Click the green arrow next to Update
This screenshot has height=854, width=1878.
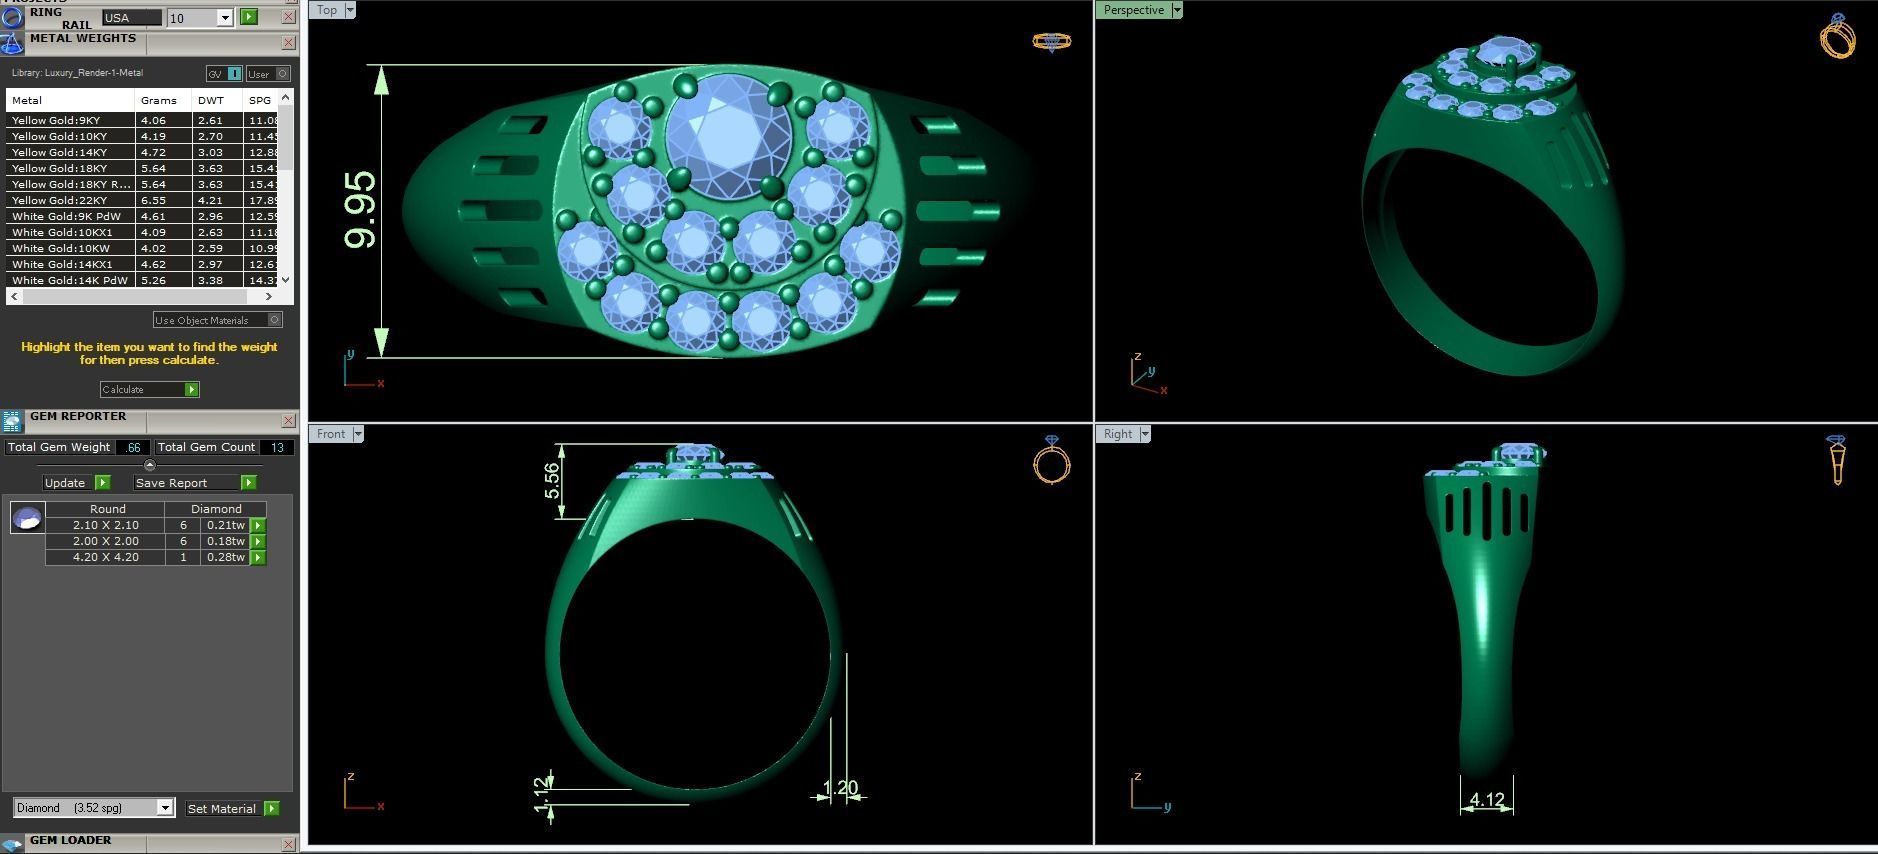point(102,482)
